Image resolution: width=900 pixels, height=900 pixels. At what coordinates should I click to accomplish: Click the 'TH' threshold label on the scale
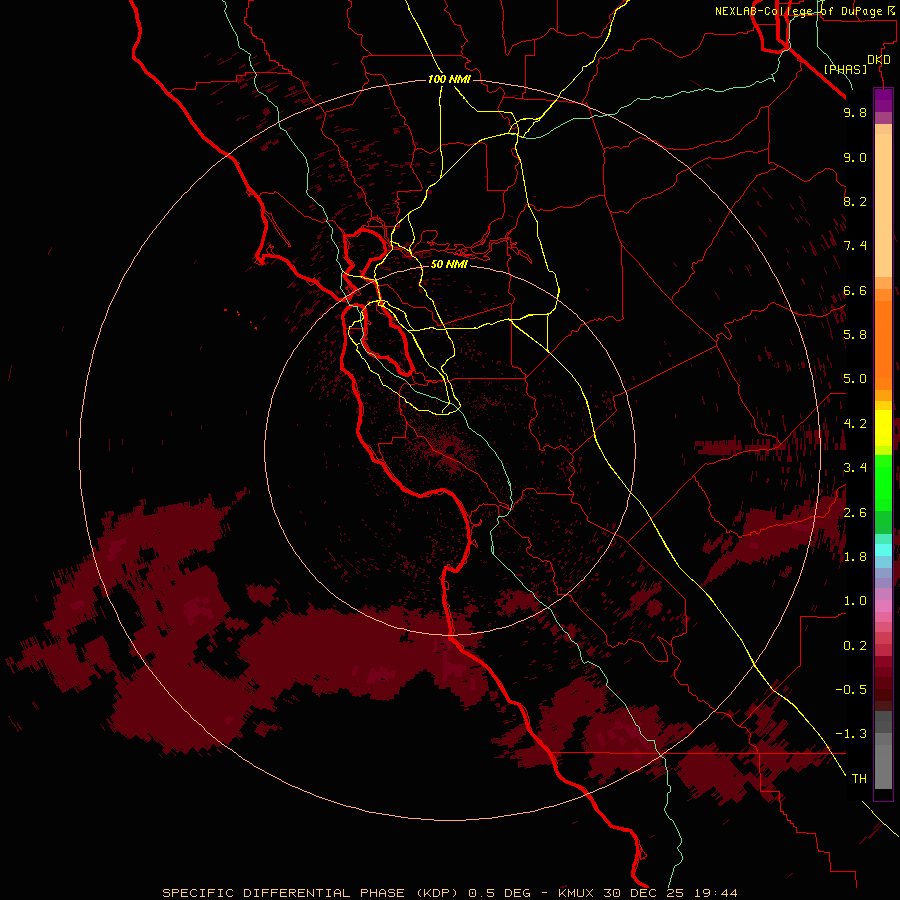click(859, 779)
